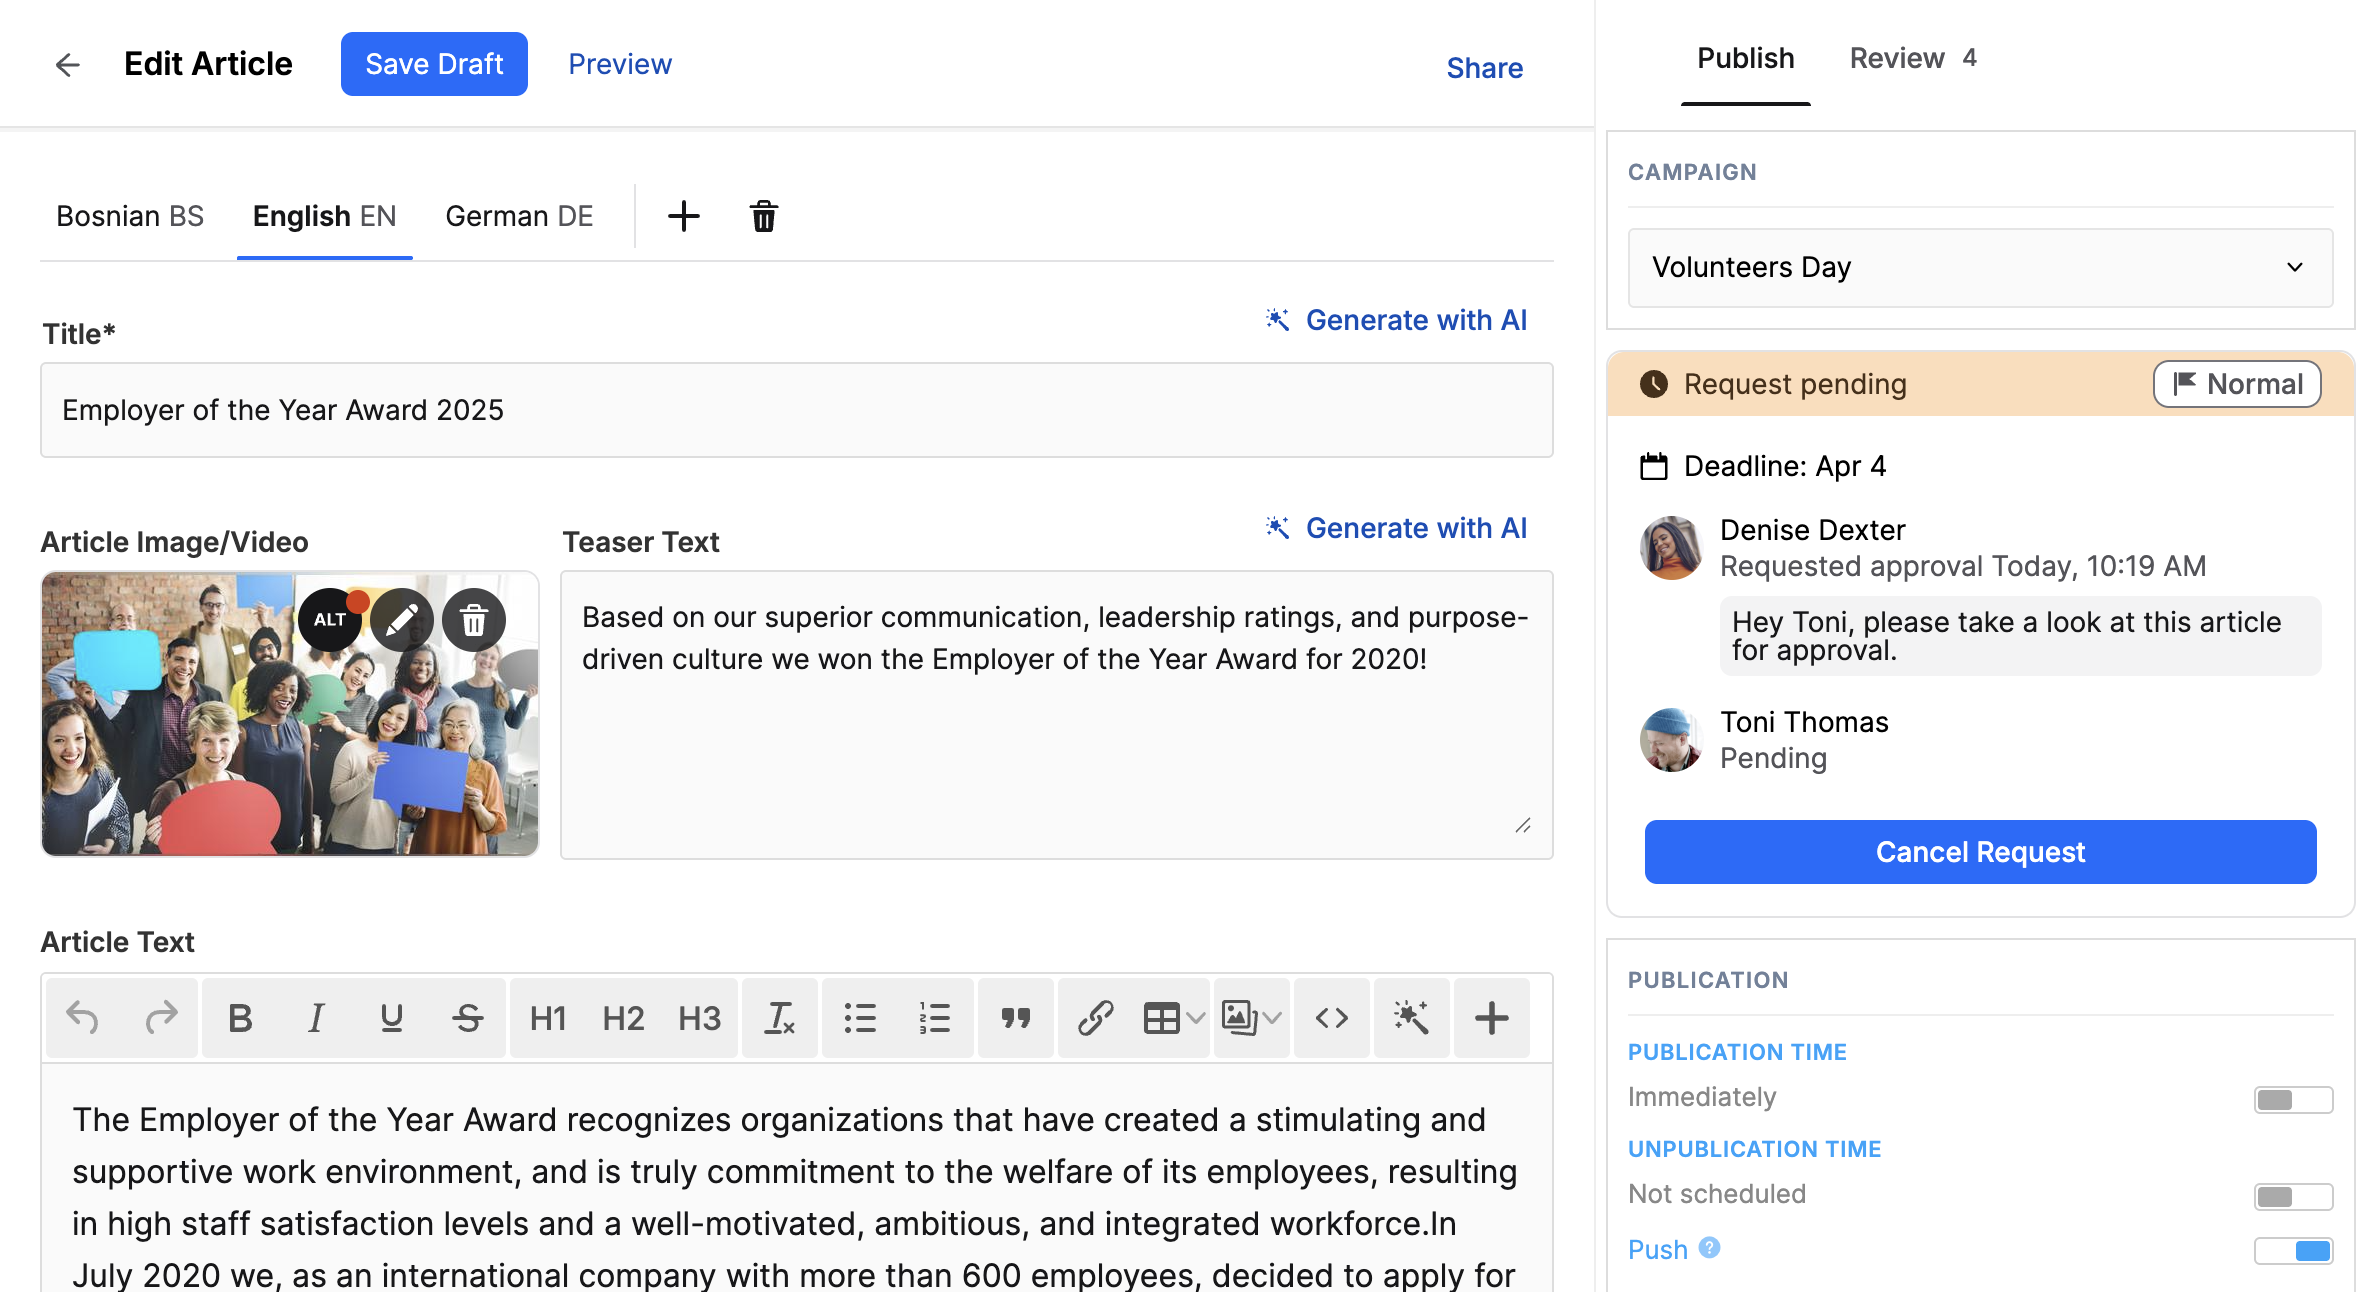This screenshot has height=1292, width=2364.
Task: Expand the table insert dropdown
Action: tap(1196, 1018)
